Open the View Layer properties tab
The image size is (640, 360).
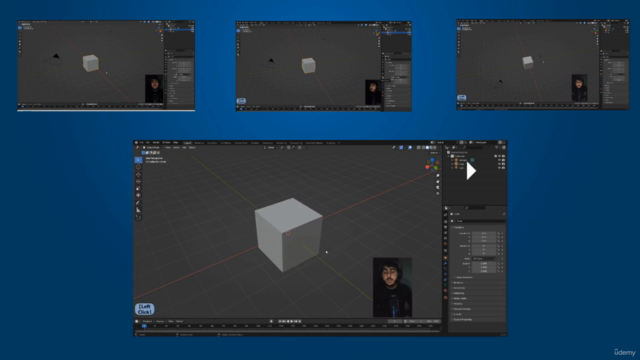446,233
